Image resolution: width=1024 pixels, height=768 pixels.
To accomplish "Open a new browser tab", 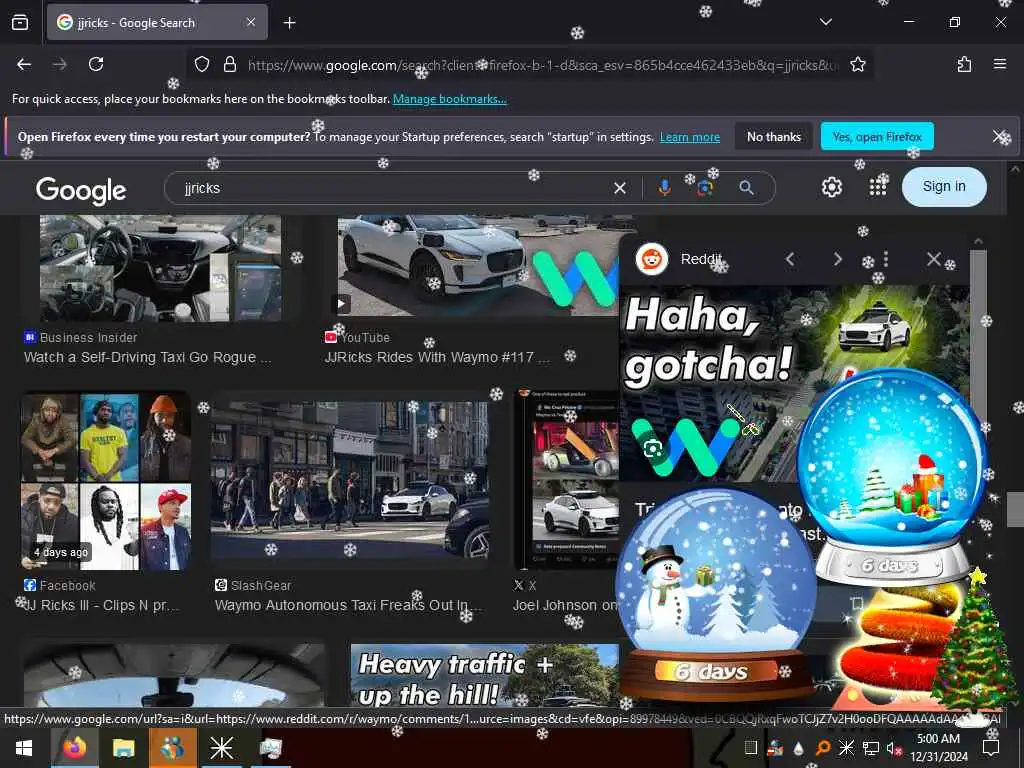I will (289, 23).
